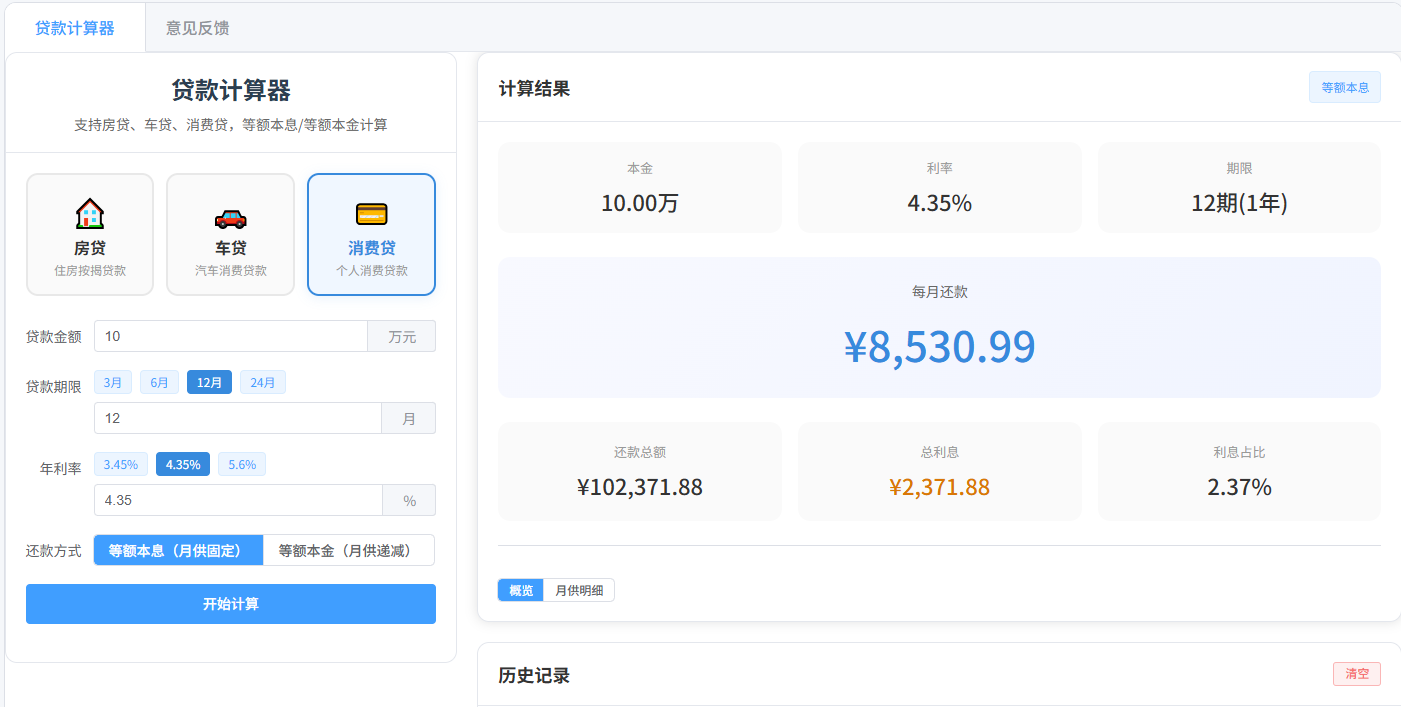
Task: Open the 贷款计算器 tab
Action: click(x=75, y=28)
